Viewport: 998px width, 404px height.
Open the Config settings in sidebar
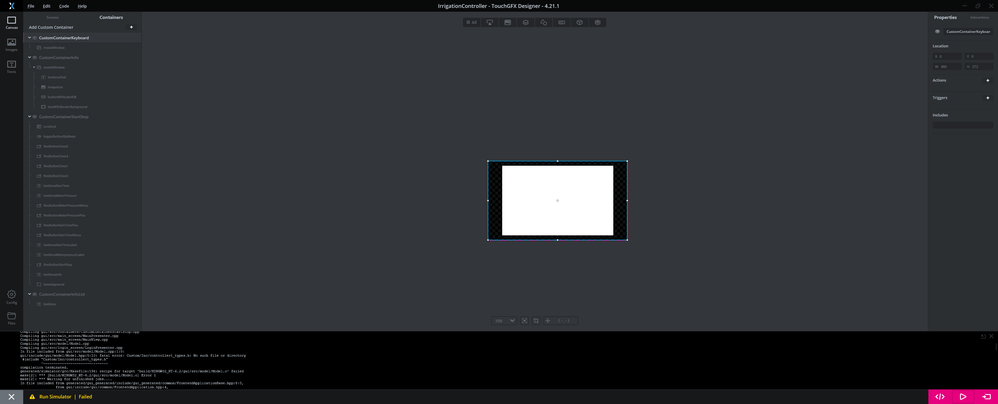pyautogui.click(x=11, y=296)
